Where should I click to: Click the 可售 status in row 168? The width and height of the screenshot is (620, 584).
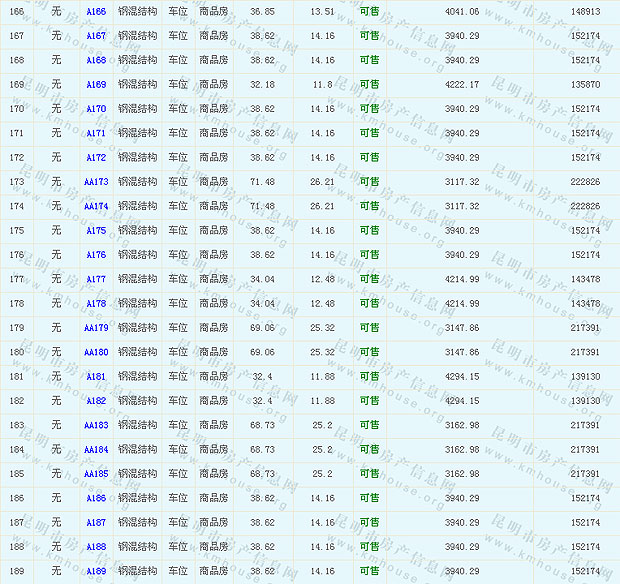click(369, 60)
